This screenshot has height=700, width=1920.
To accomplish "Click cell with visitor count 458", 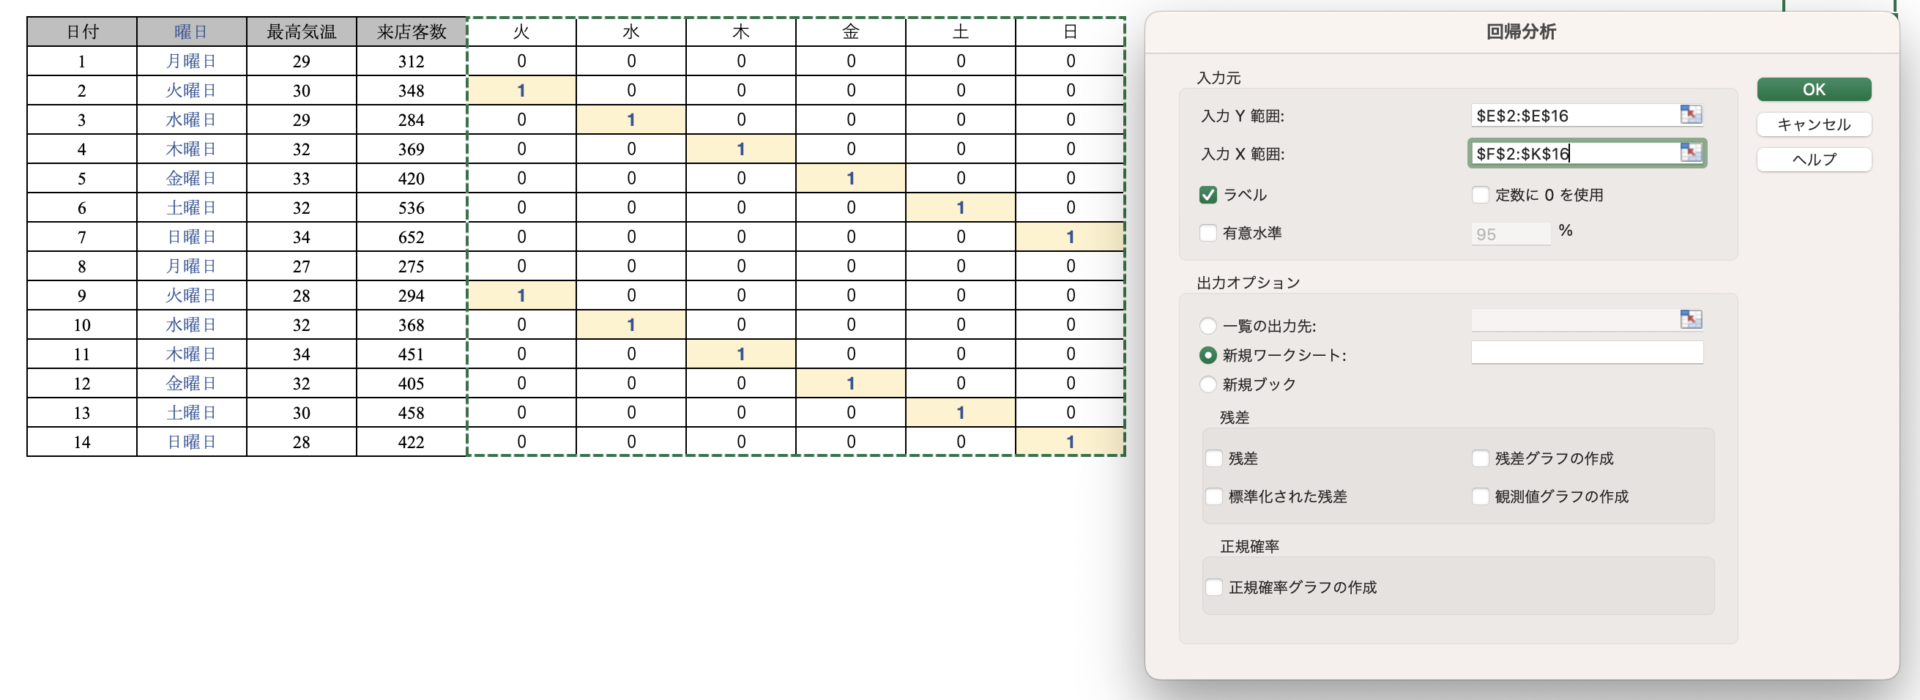I will tap(412, 413).
